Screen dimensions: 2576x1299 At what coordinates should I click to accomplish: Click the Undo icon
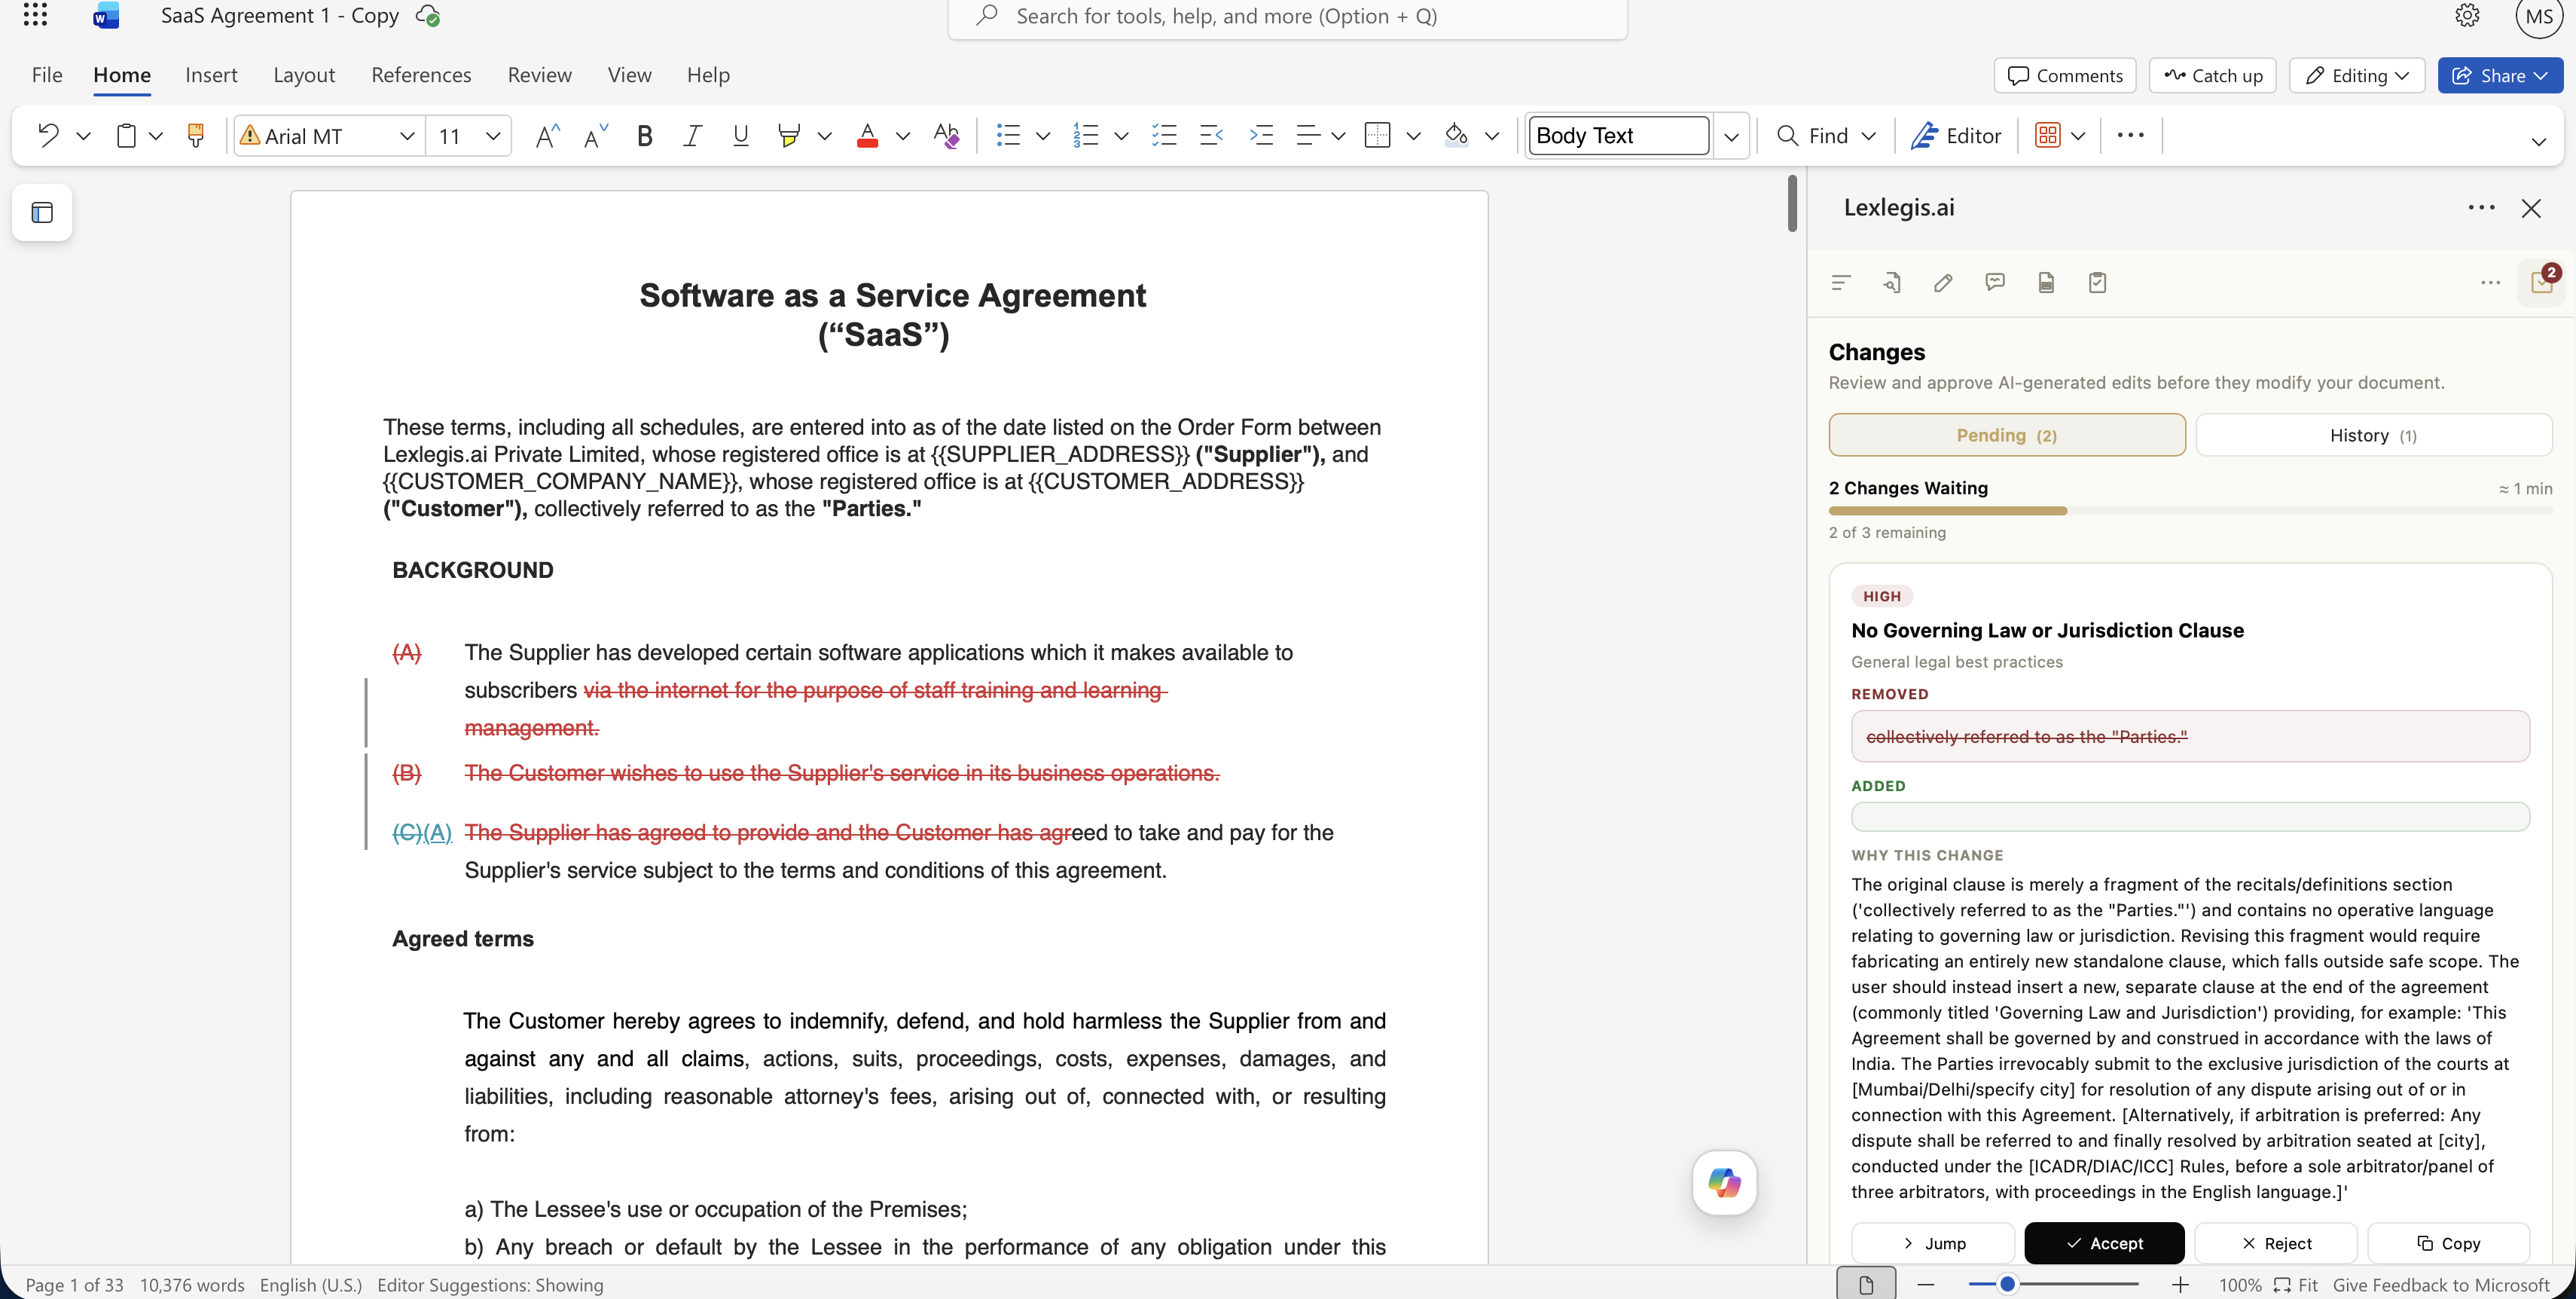(47, 135)
